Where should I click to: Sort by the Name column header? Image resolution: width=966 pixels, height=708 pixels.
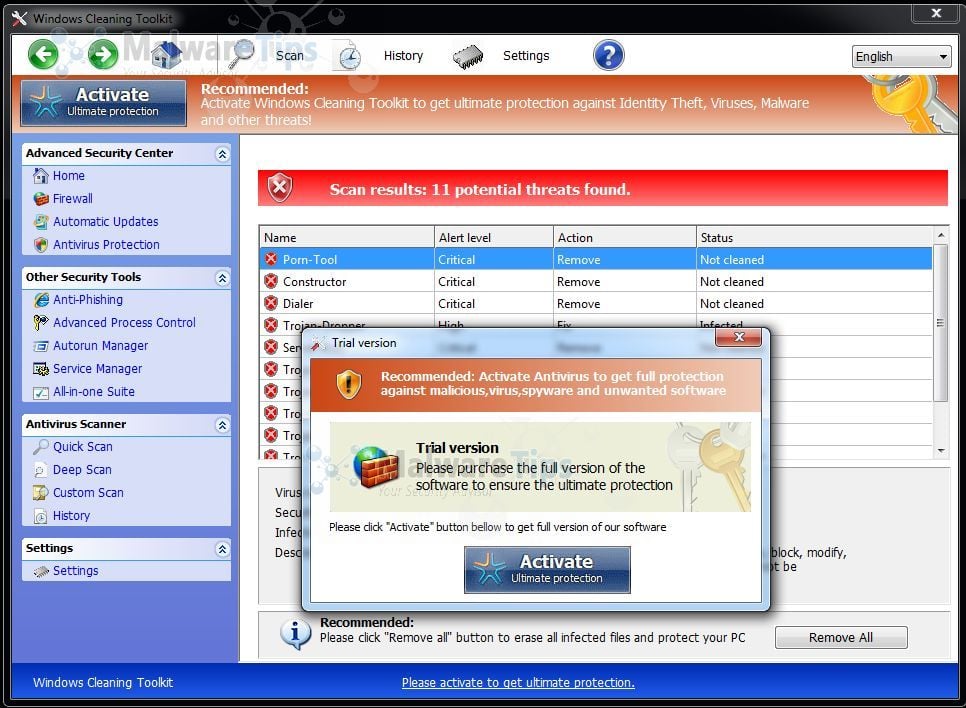347,237
